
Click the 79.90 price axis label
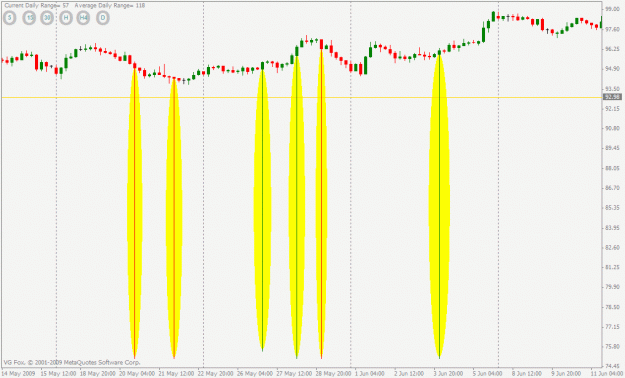click(x=611, y=287)
